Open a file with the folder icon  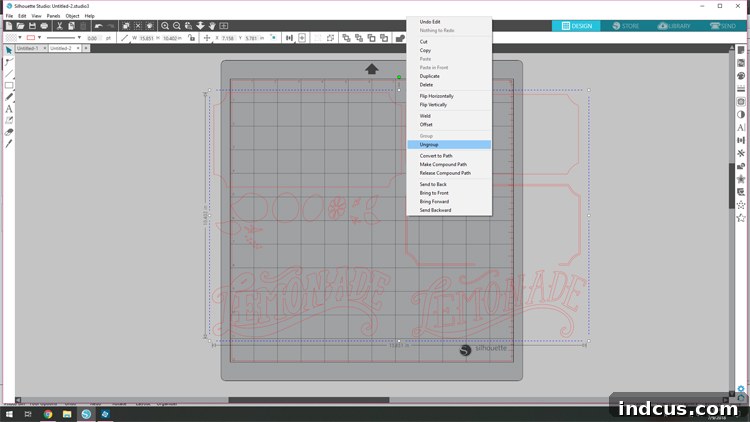20,26
